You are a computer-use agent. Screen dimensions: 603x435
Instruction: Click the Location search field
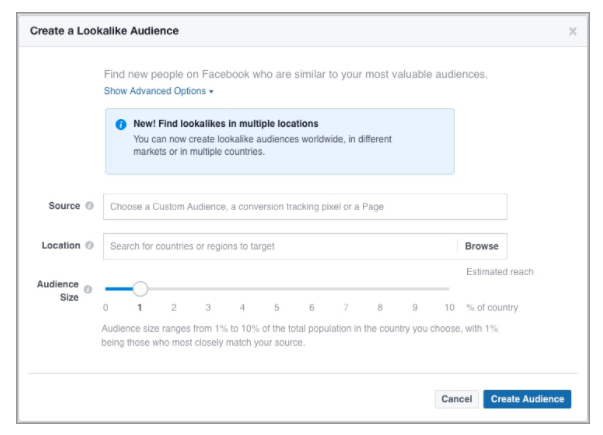tap(280, 246)
